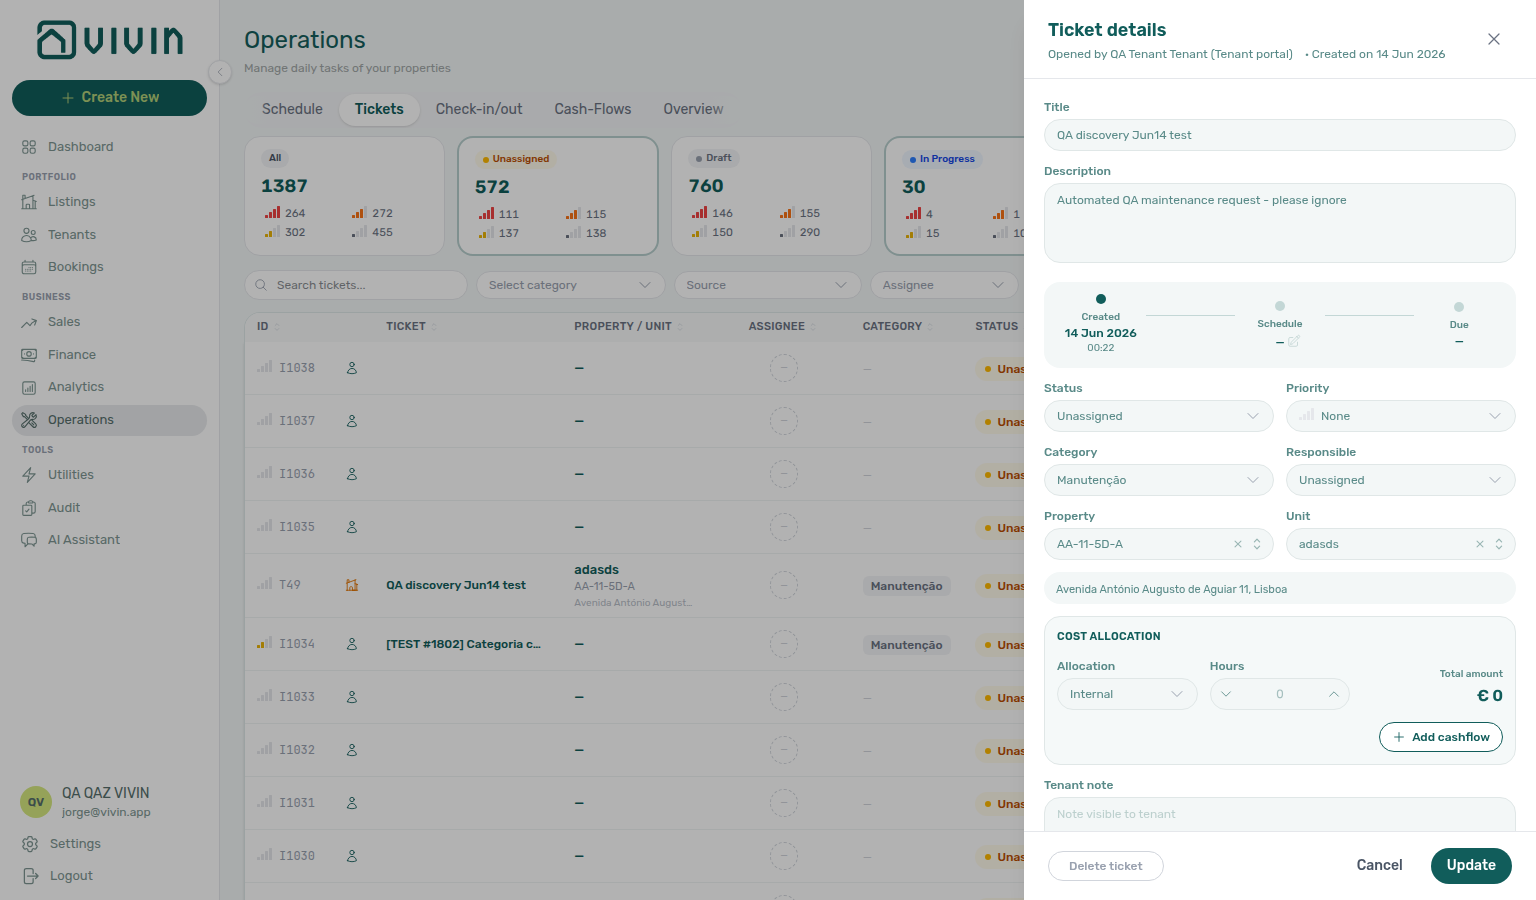Increase the Hours value
Image resolution: width=1536 pixels, height=900 pixels.
tap(1334, 694)
